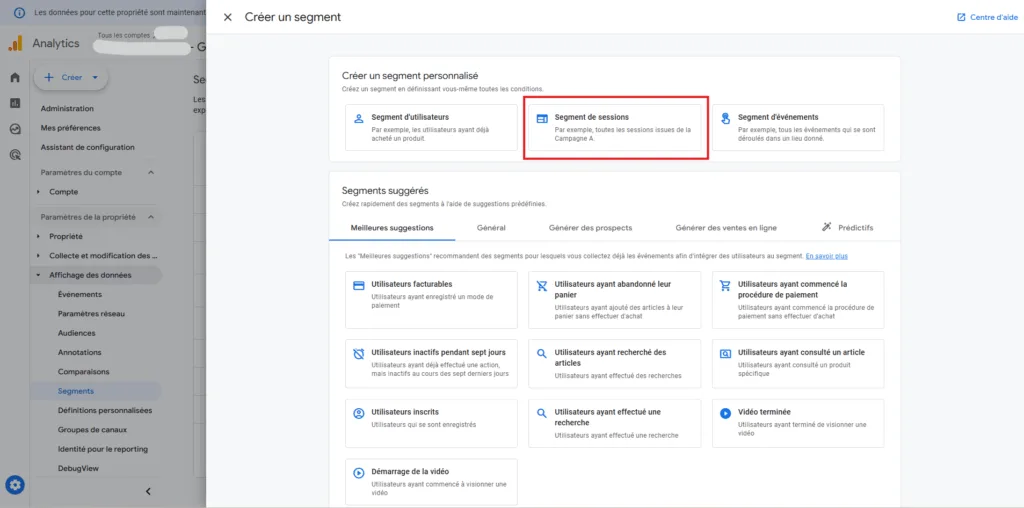Select the Segment d'utilisateurs card

point(431,128)
